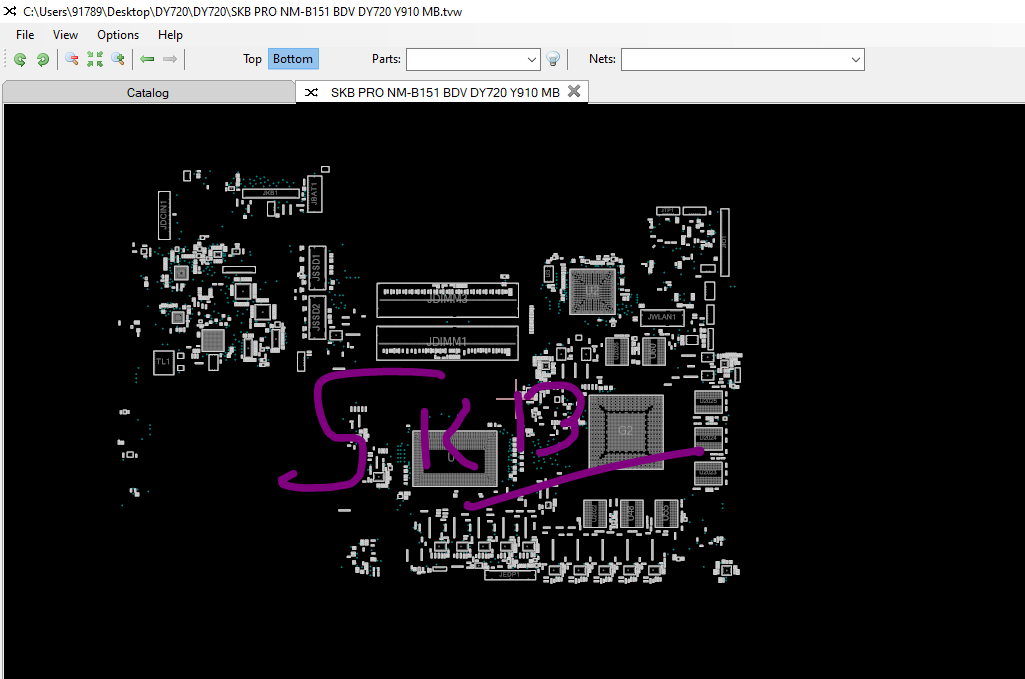Select the JDIMM3 memory slot
Image resolution: width=1025 pixels, height=679 pixels.
pos(448,300)
